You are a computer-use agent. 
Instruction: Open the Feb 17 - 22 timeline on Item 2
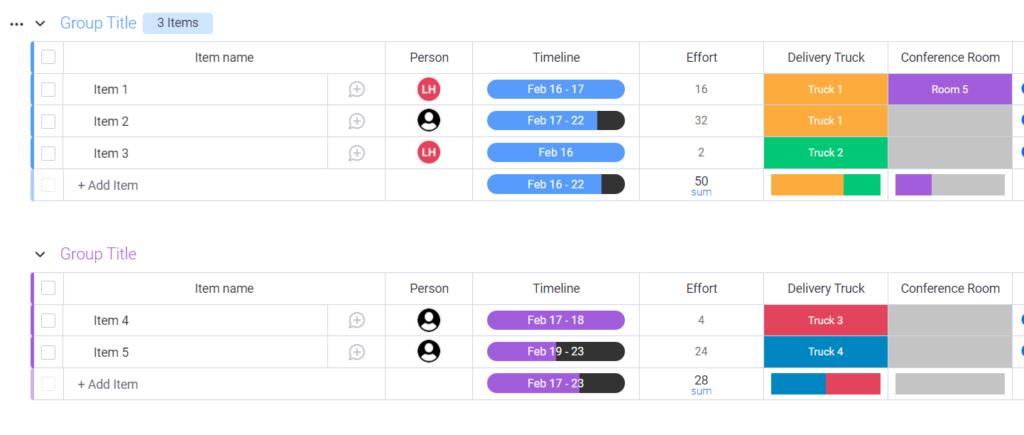point(556,121)
